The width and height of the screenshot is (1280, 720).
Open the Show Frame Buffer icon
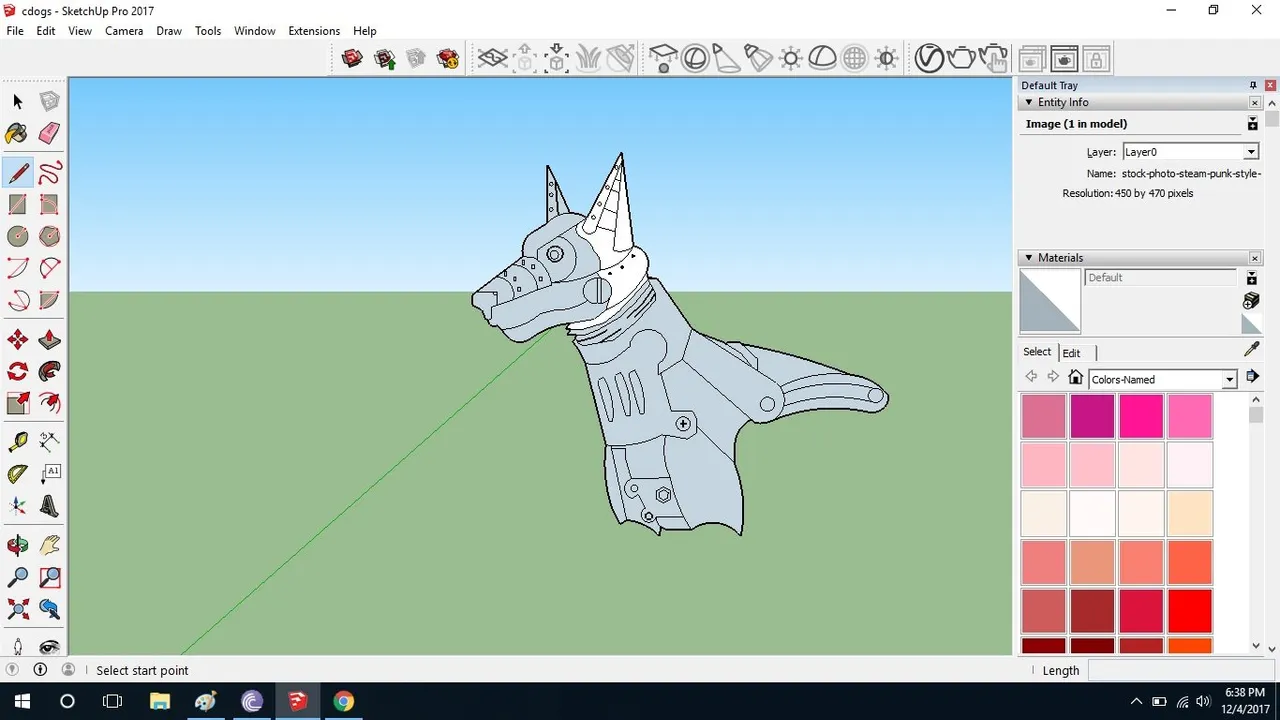pyautogui.click(x=1064, y=59)
